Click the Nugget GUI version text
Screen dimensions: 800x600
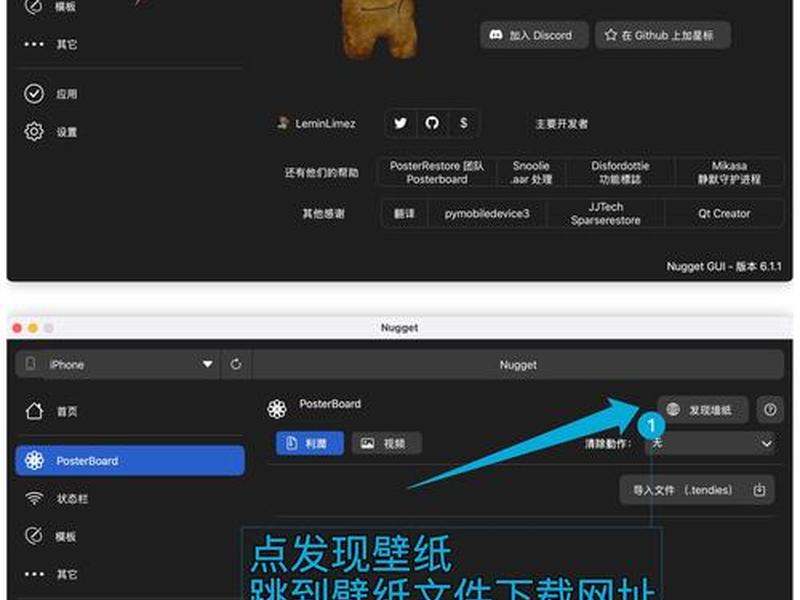point(723,266)
